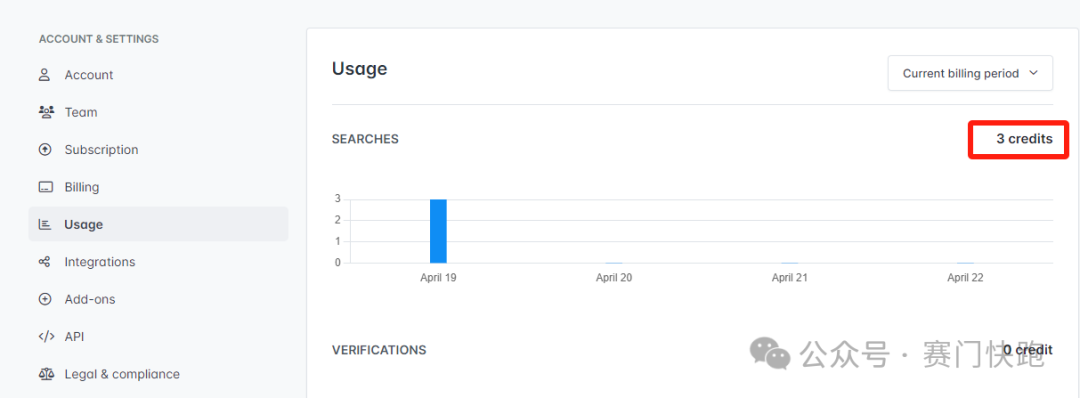Click the ACCOUNT & SETTINGS sidebar header

click(x=98, y=39)
